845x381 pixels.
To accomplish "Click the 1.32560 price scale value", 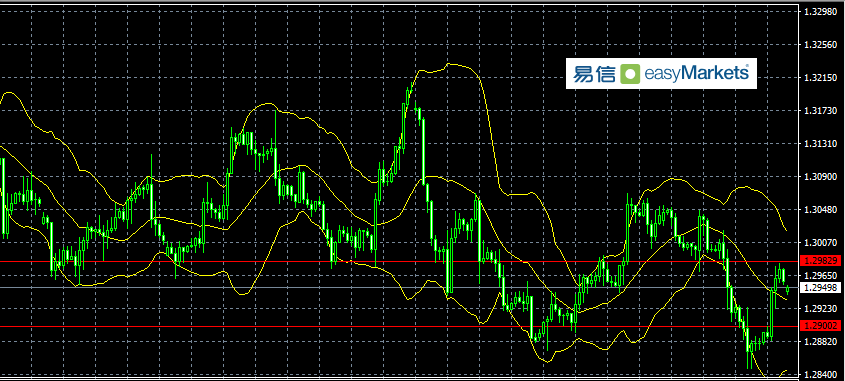I will [820, 44].
